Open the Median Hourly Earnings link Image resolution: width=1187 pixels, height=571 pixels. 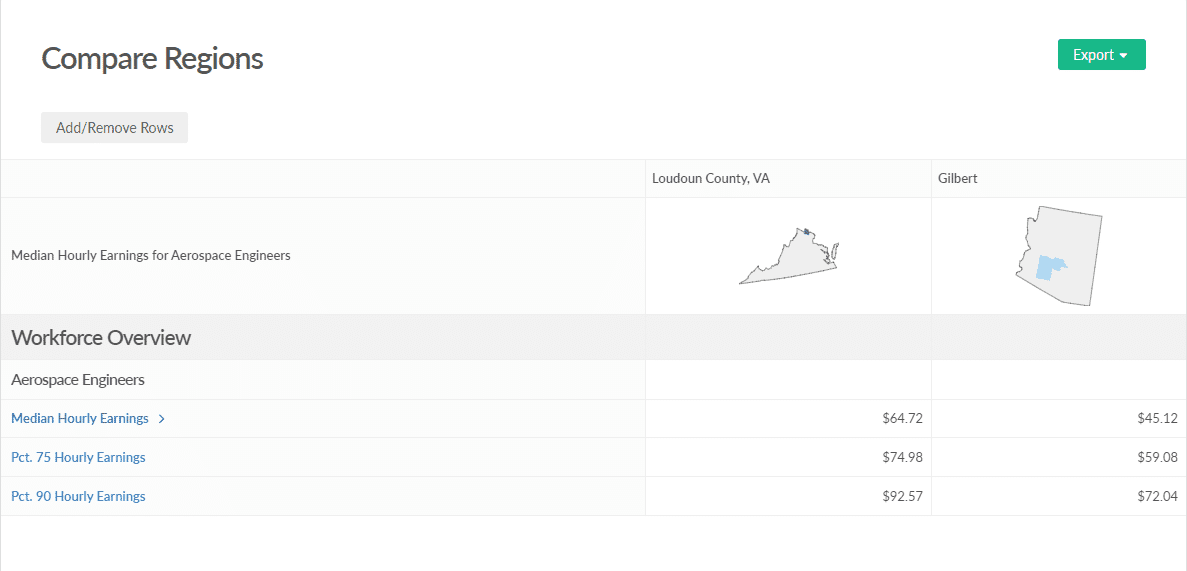[x=80, y=419]
